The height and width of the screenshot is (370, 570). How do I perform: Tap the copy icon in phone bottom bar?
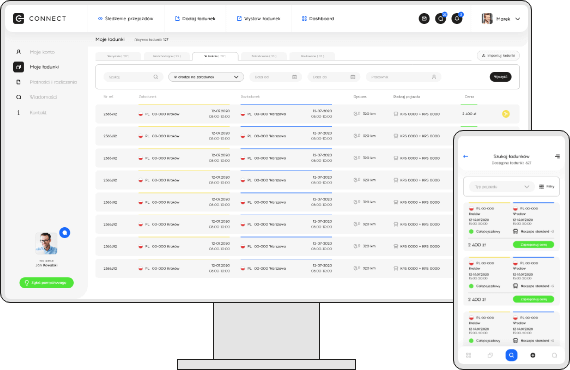(490, 355)
